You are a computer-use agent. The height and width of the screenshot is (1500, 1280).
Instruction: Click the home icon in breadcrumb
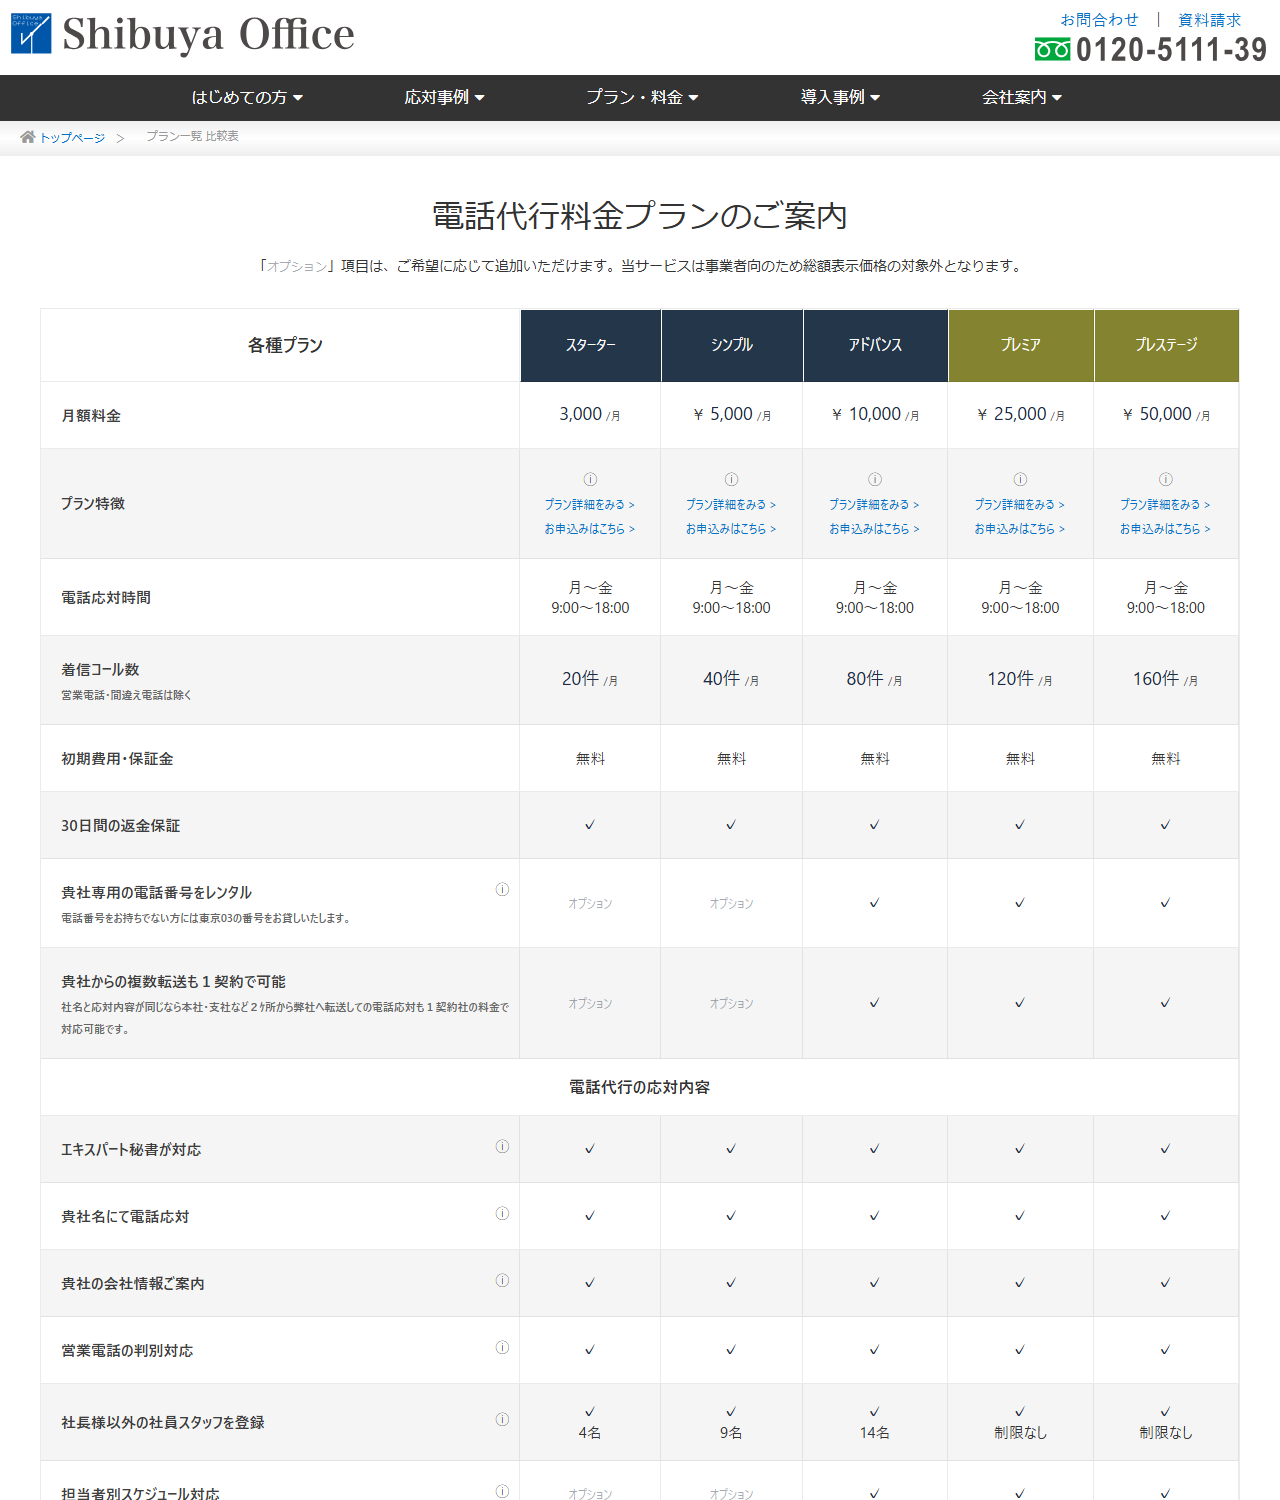click(x=28, y=137)
